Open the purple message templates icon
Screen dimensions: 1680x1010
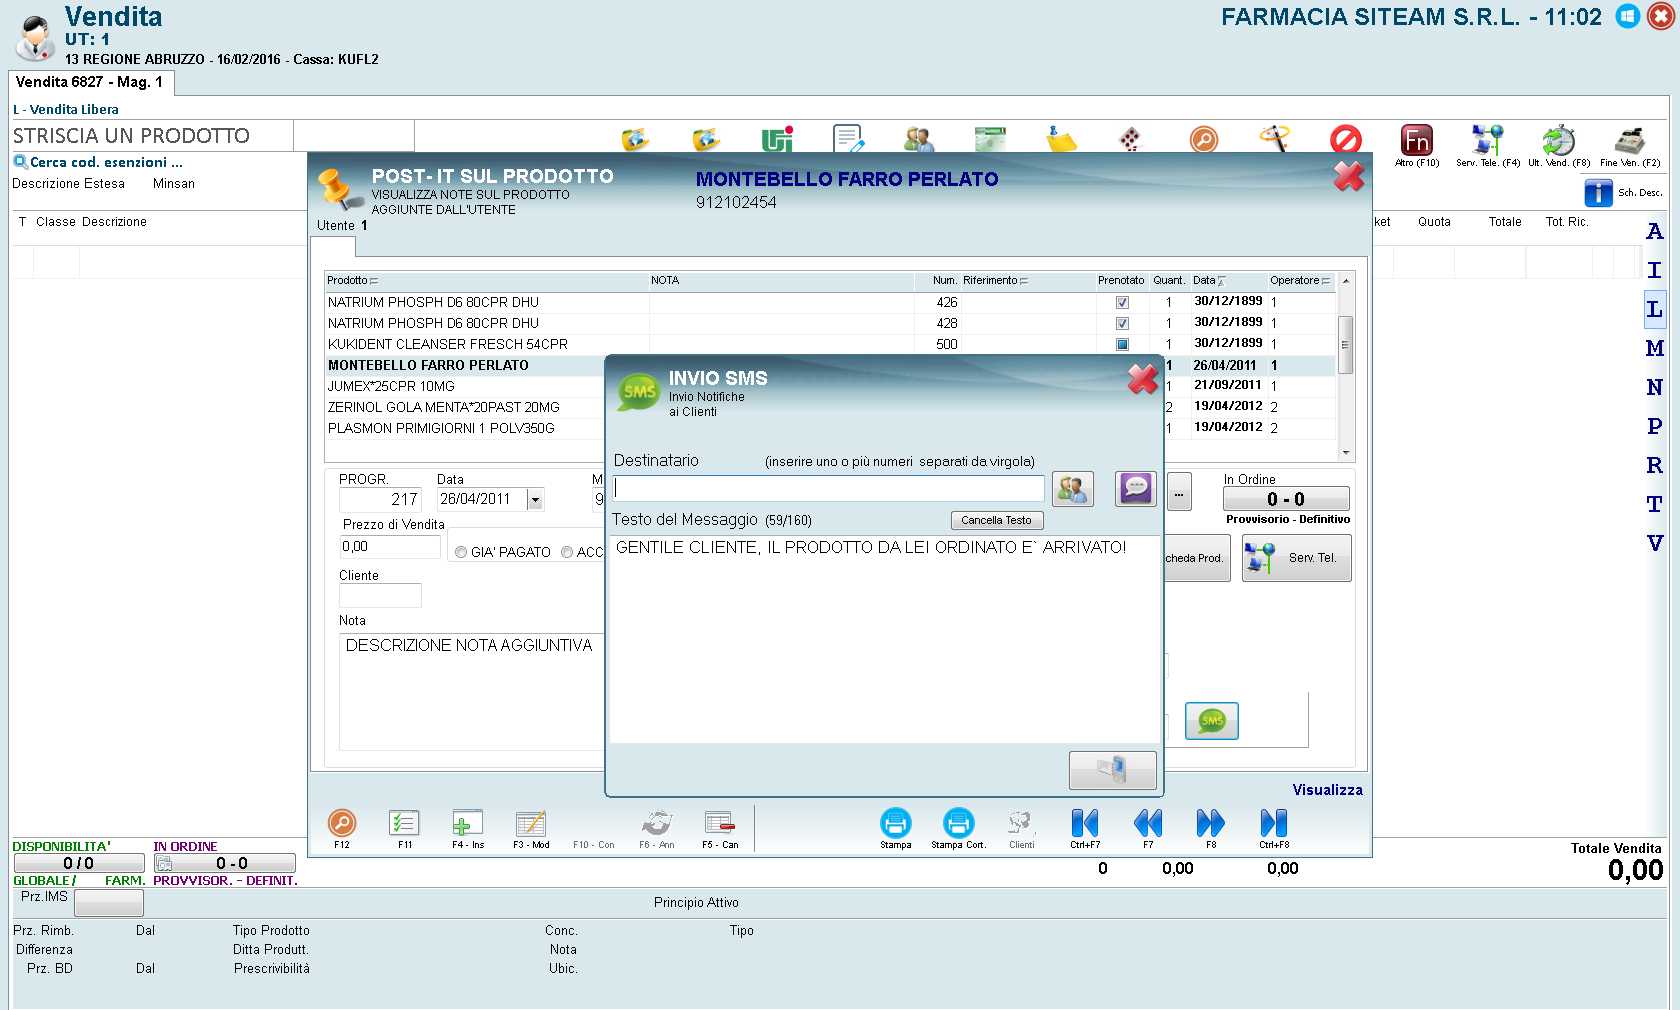[x=1136, y=489]
